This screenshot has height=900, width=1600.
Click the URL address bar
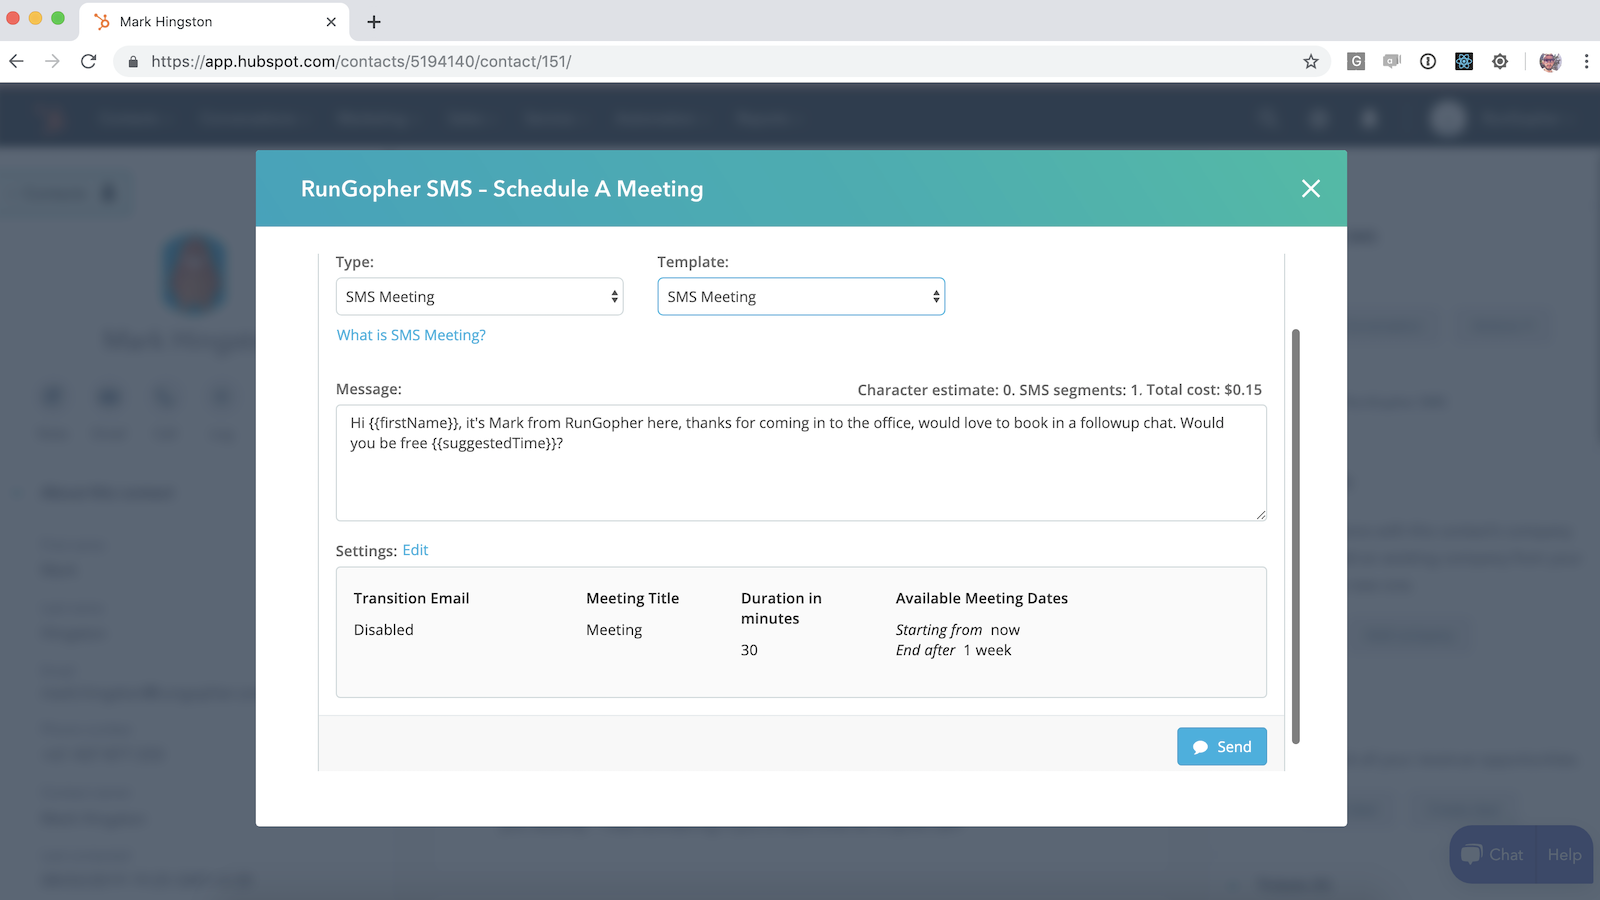point(700,62)
